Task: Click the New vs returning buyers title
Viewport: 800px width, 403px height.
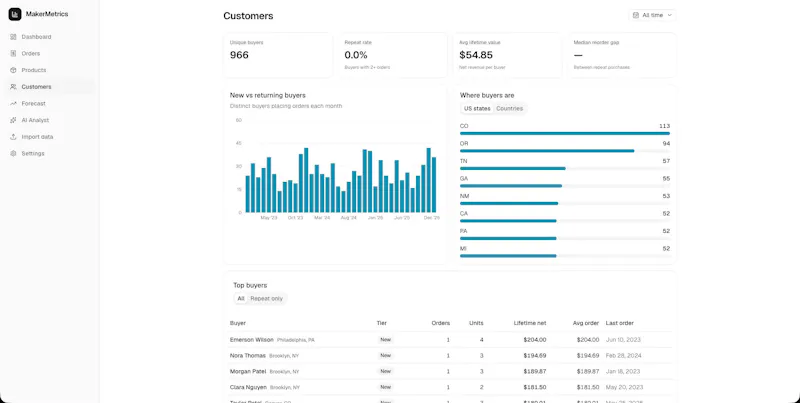Action: [x=268, y=95]
